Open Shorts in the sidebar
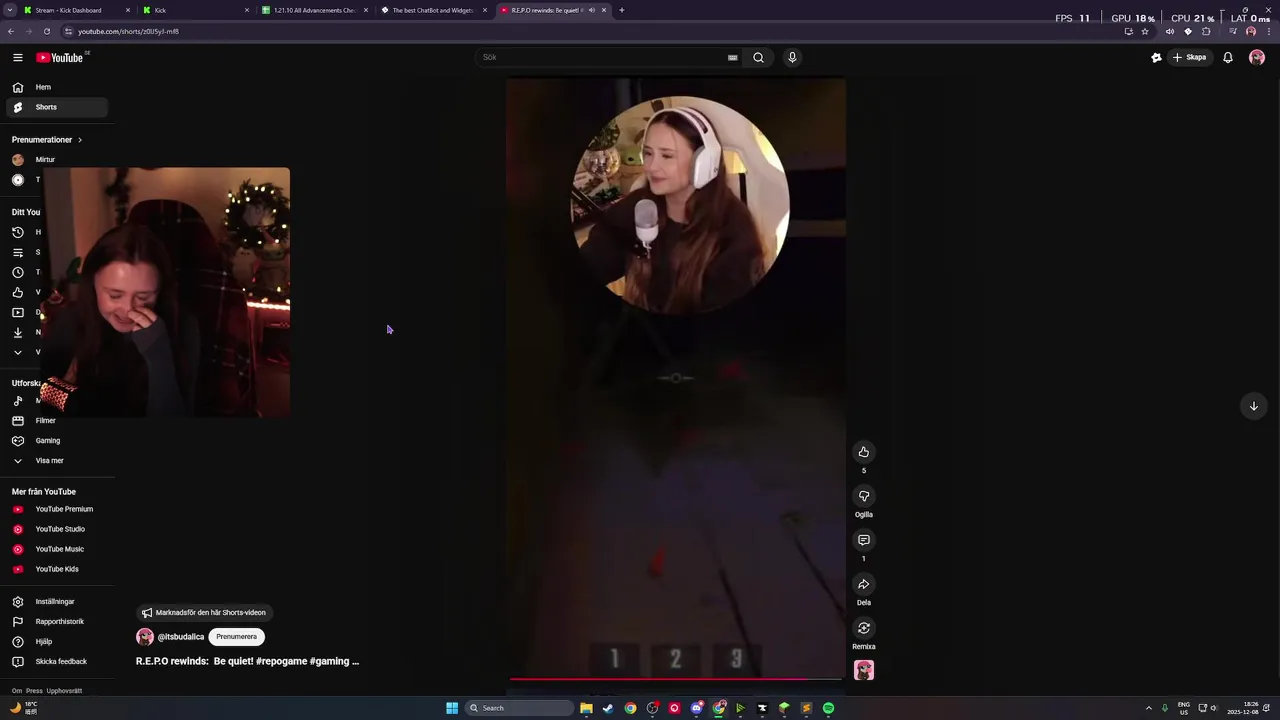The width and height of the screenshot is (1280, 720). (x=56, y=107)
